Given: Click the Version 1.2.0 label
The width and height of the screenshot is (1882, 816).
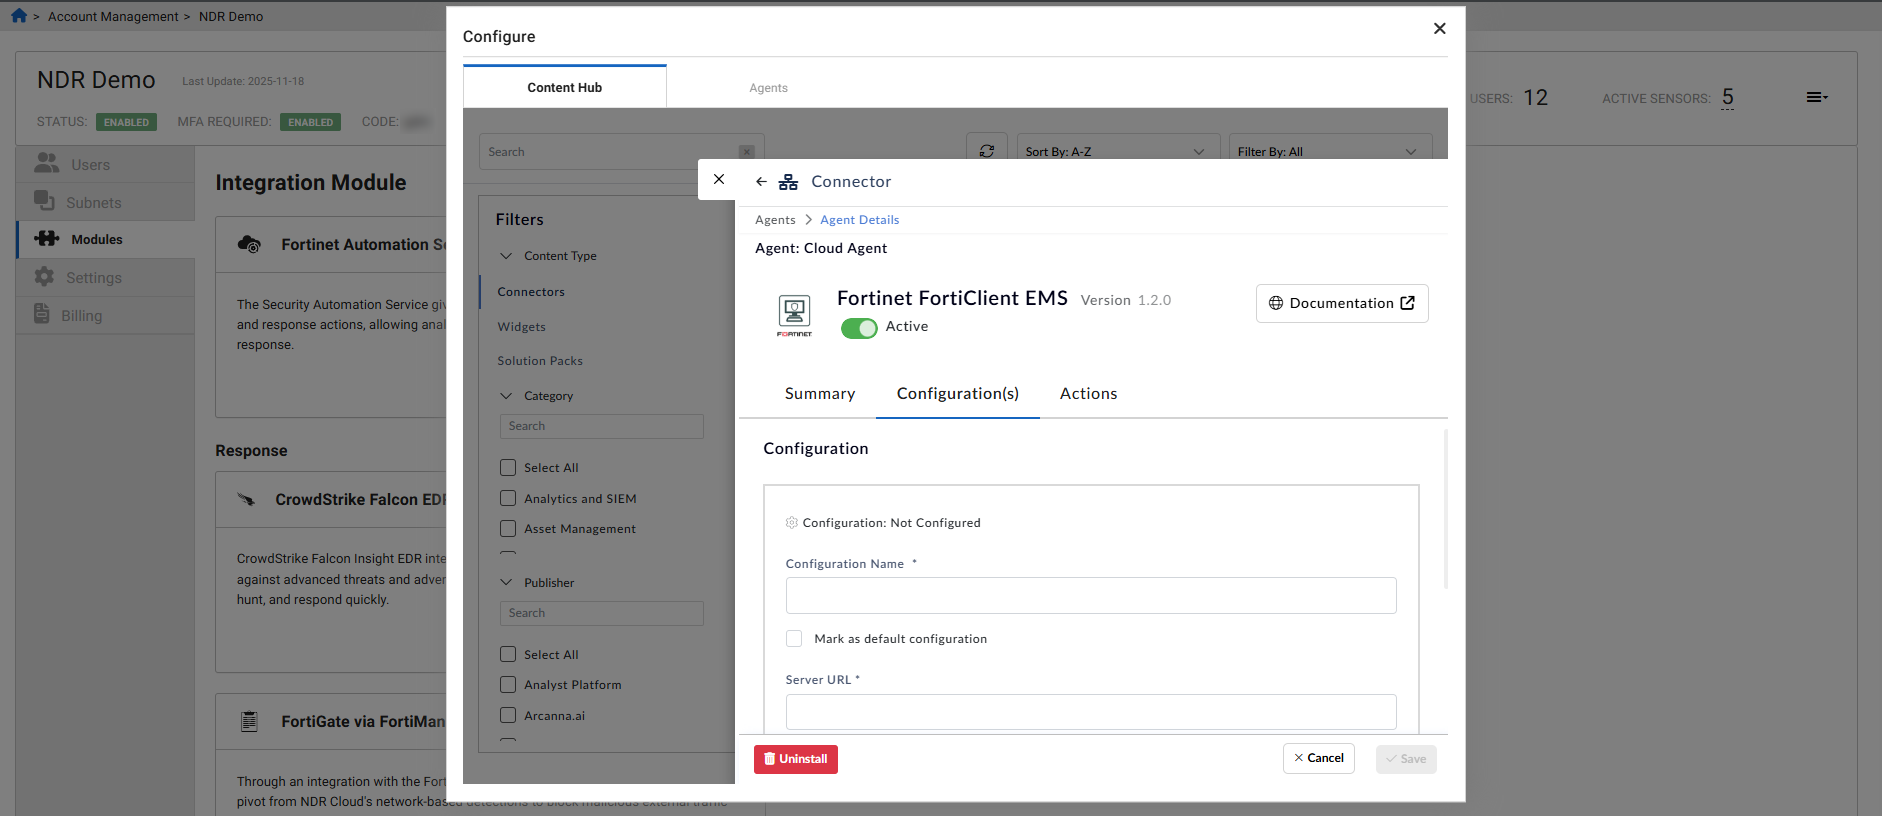Looking at the screenshot, I should [x=1126, y=300].
